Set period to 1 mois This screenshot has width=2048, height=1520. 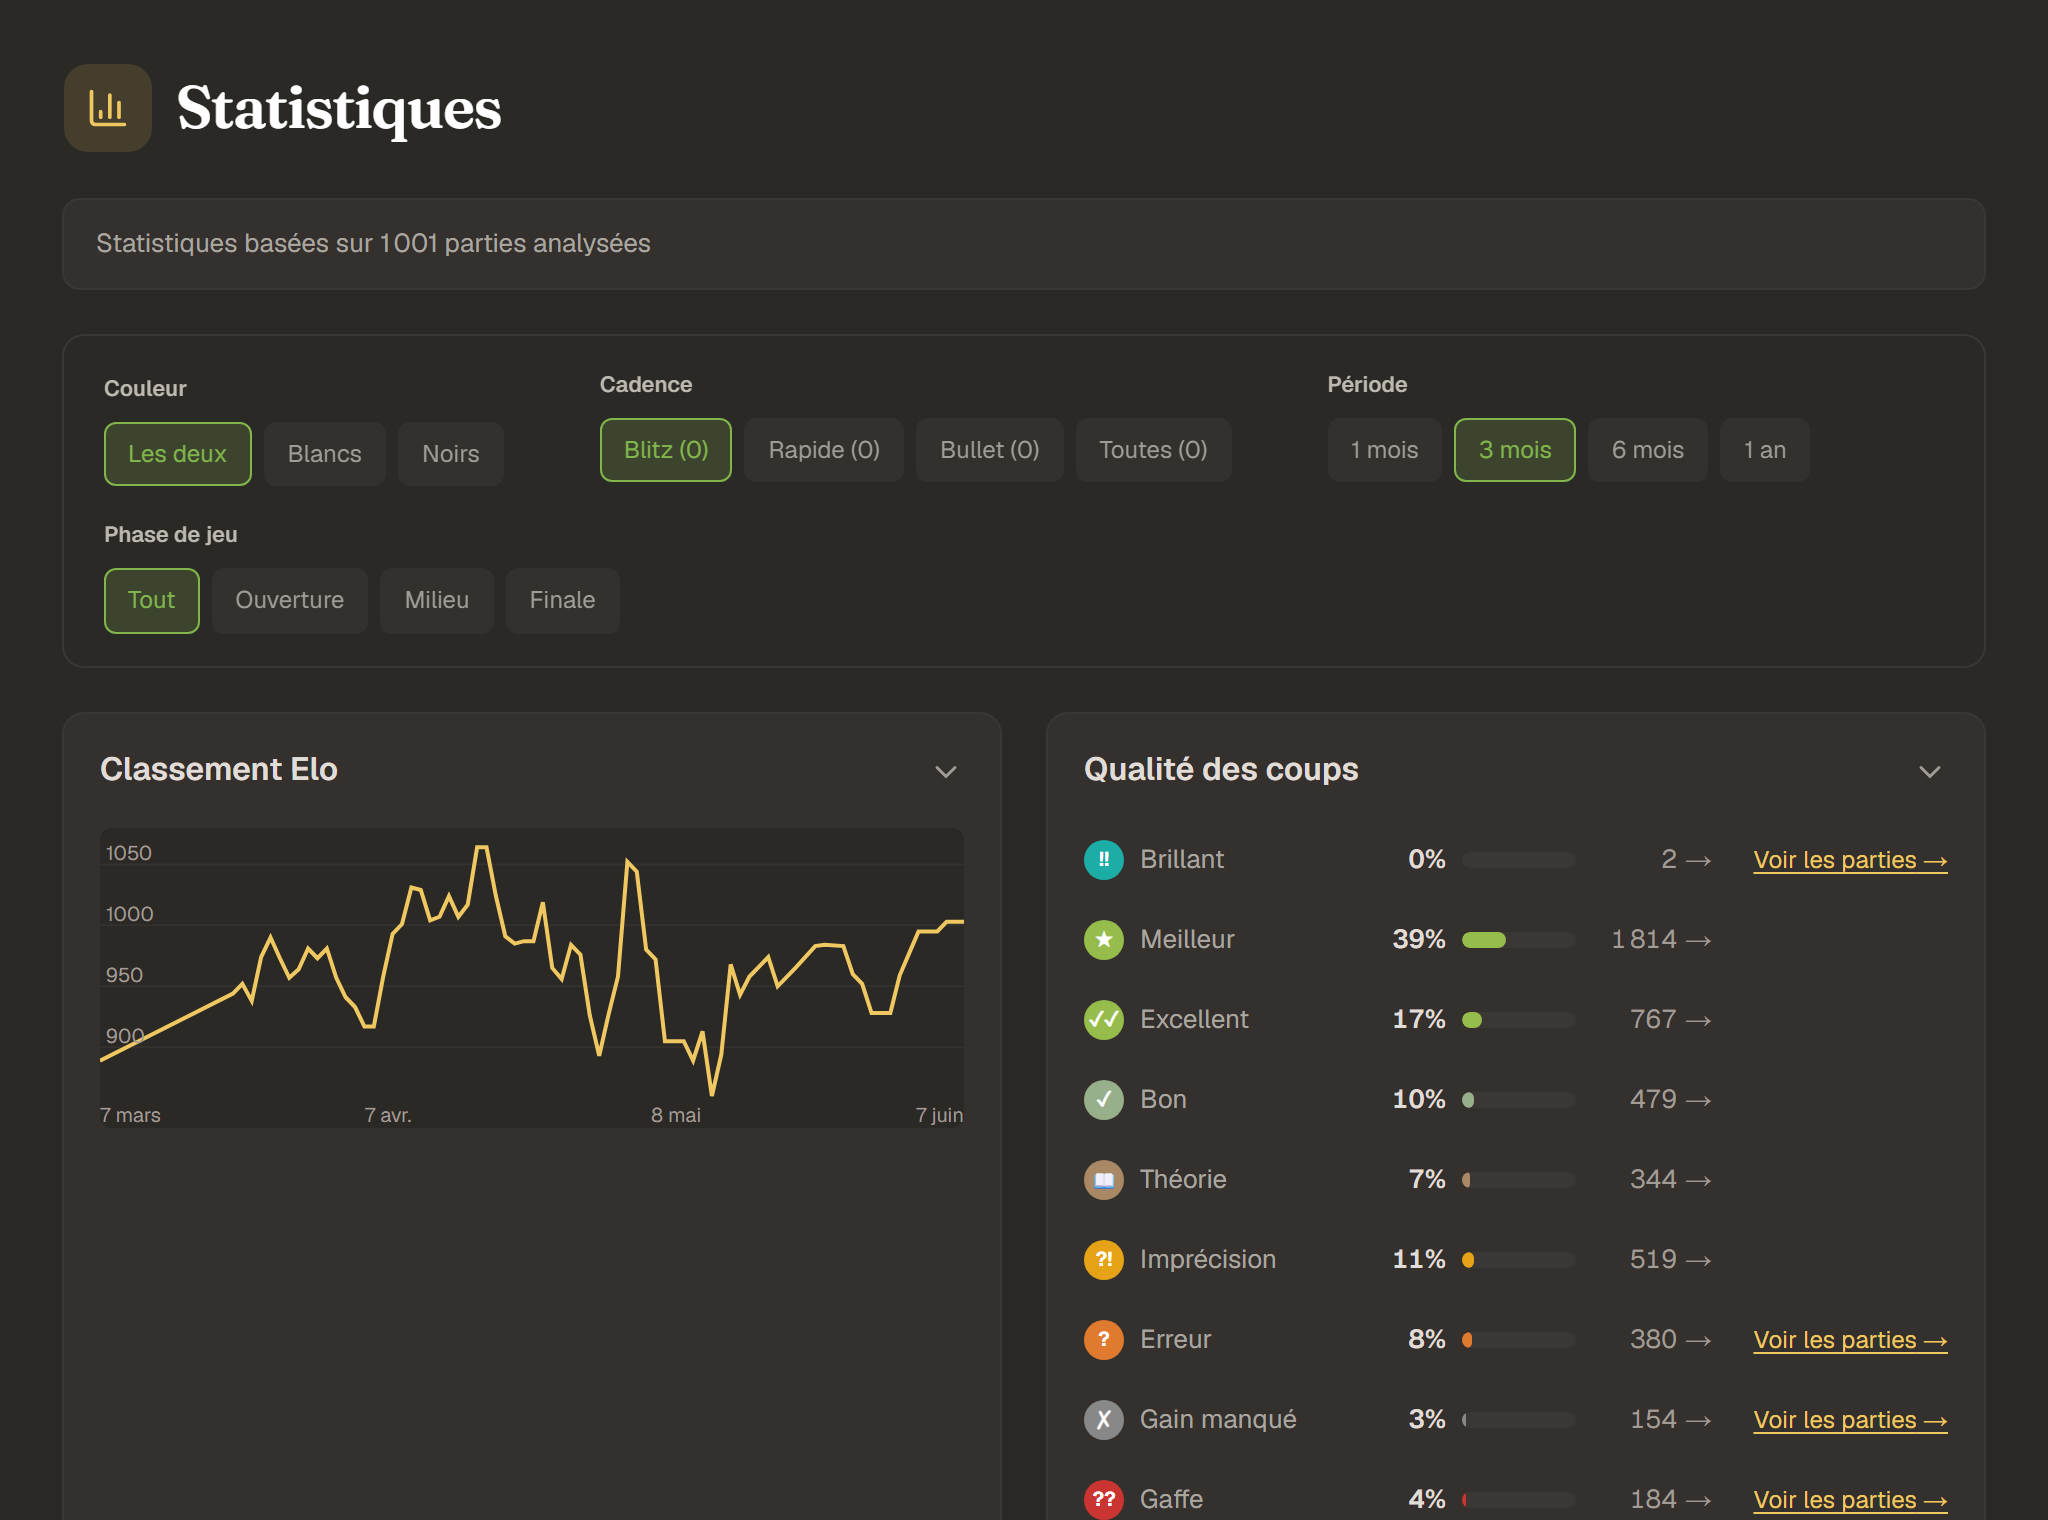click(x=1385, y=450)
